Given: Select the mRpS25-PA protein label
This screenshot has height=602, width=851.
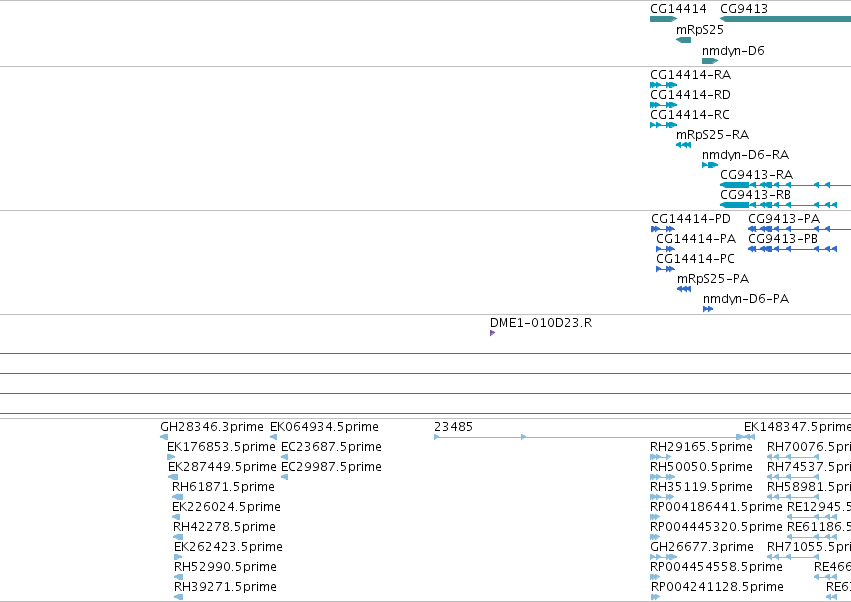Looking at the screenshot, I should click(x=713, y=279).
